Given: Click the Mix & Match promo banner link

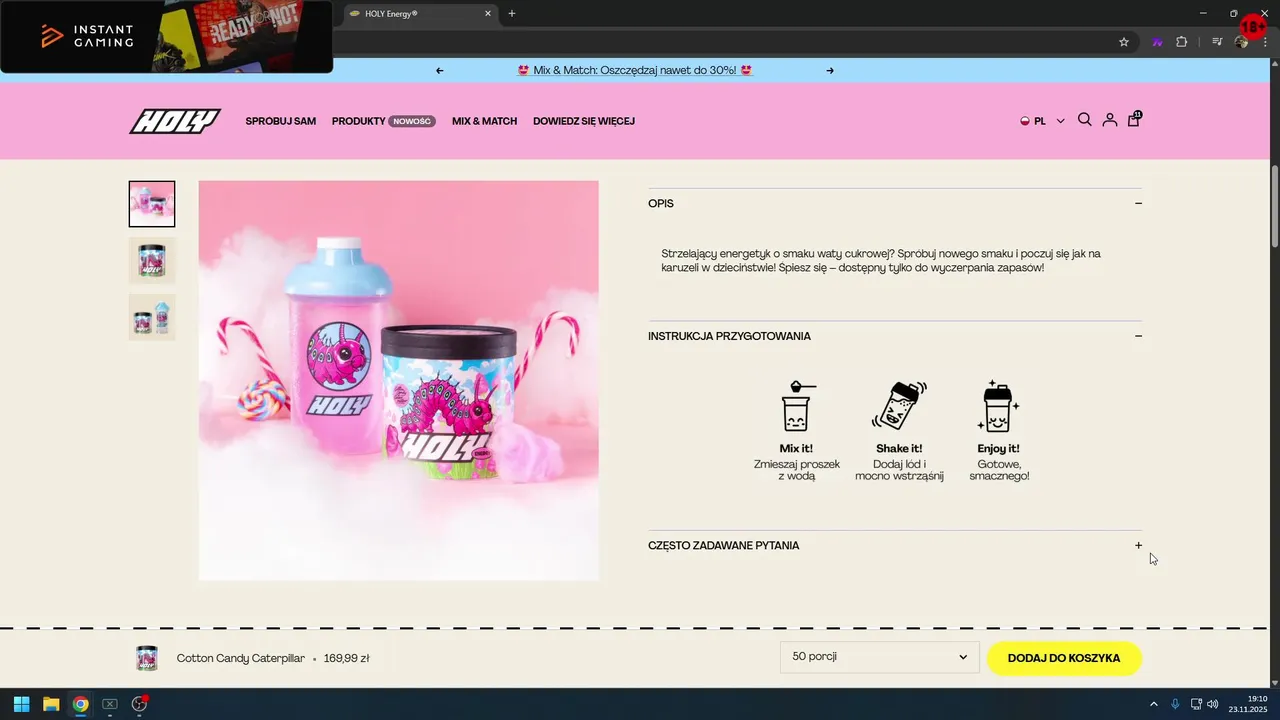Looking at the screenshot, I should (635, 71).
